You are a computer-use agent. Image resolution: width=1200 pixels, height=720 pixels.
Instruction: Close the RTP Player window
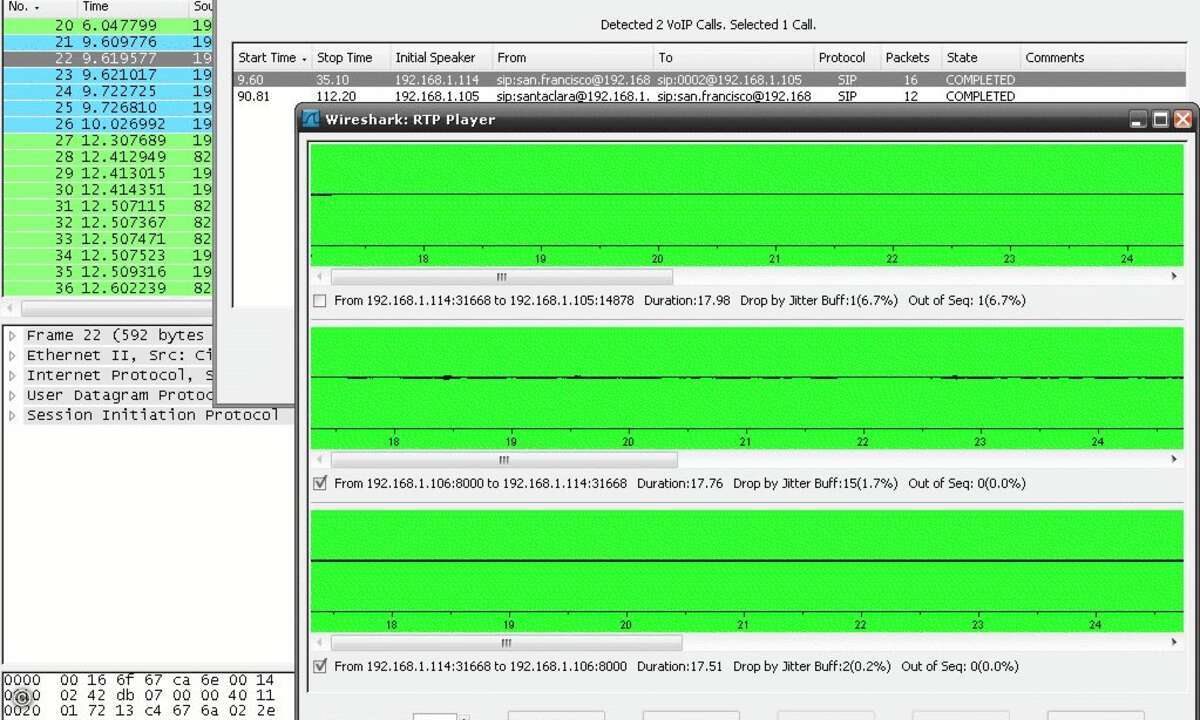tap(1182, 120)
